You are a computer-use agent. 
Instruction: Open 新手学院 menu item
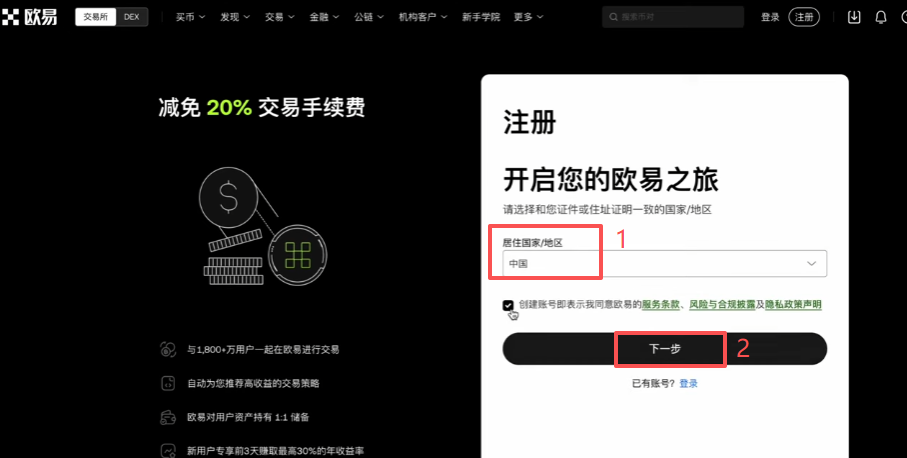pyautogui.click(x=481, y=17)
